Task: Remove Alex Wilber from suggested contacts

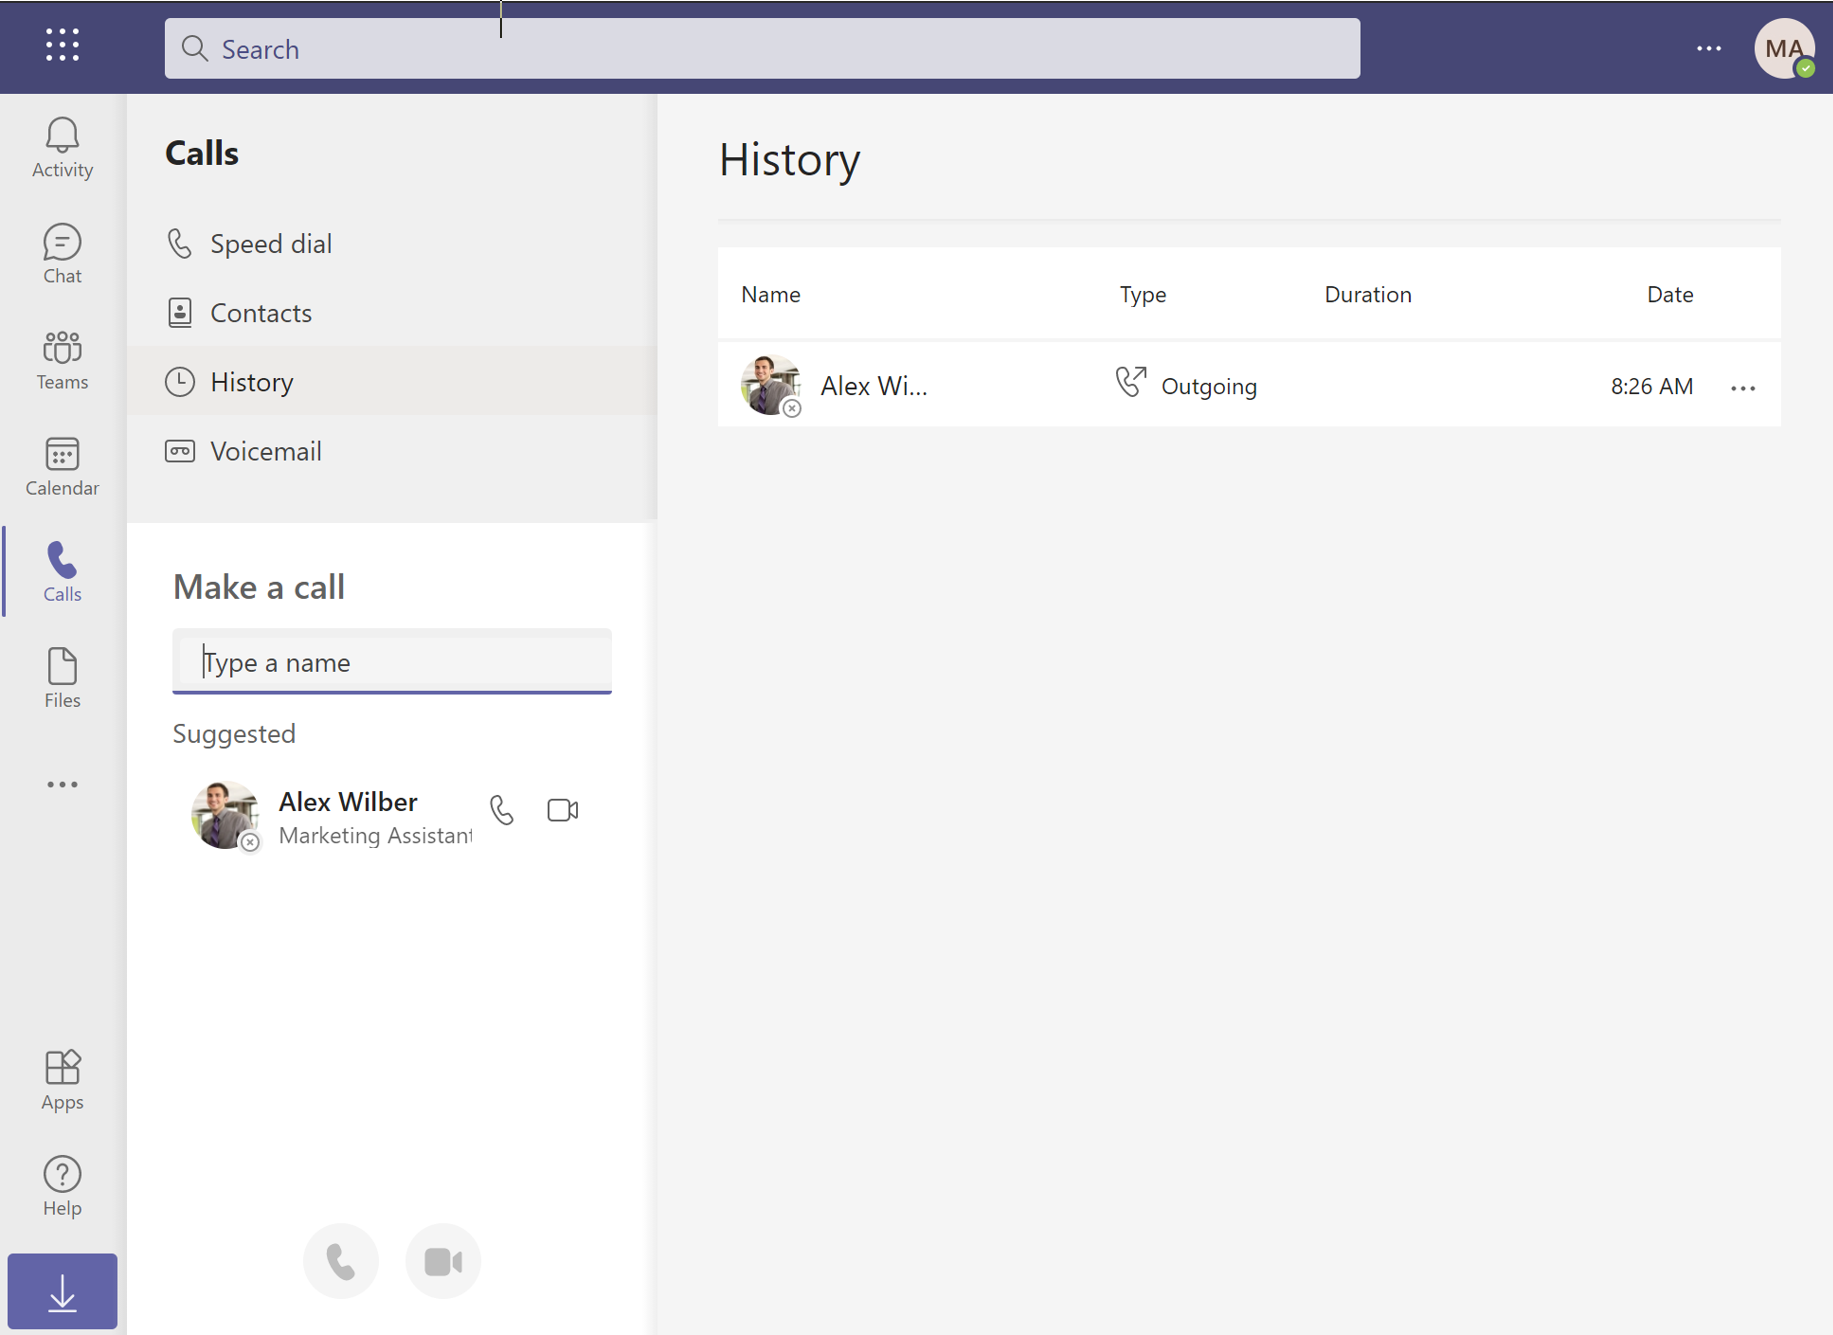Action: click(250, 843)
